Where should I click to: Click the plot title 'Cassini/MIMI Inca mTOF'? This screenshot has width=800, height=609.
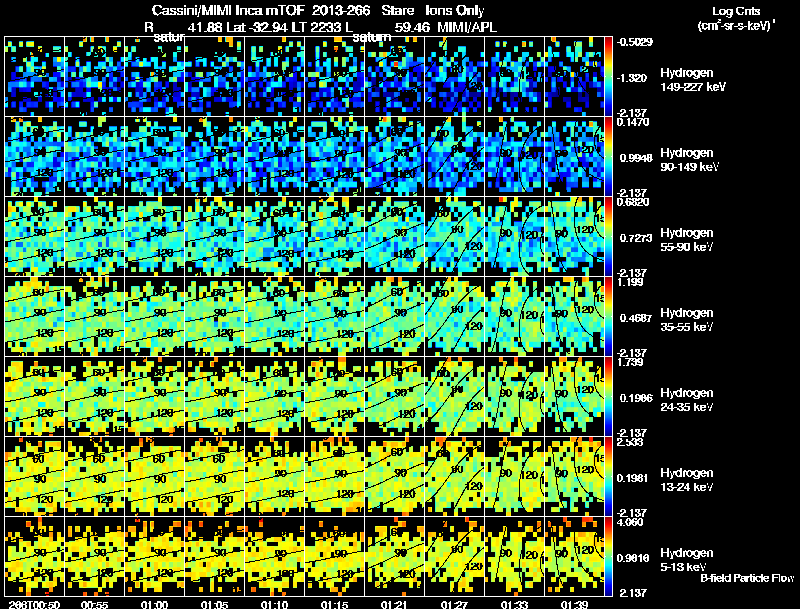coord(229,11)
